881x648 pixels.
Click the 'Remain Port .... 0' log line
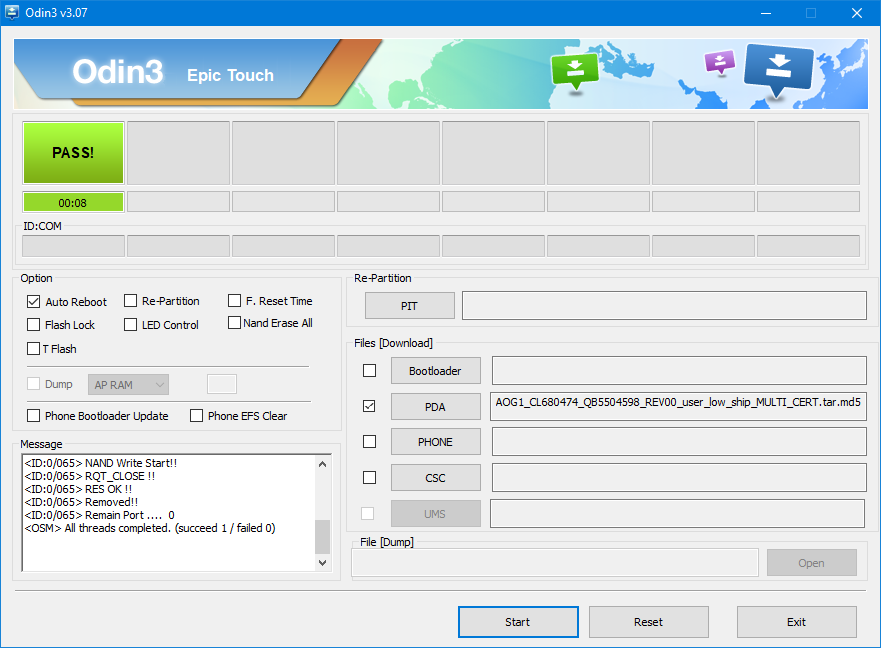pos(99,515)
